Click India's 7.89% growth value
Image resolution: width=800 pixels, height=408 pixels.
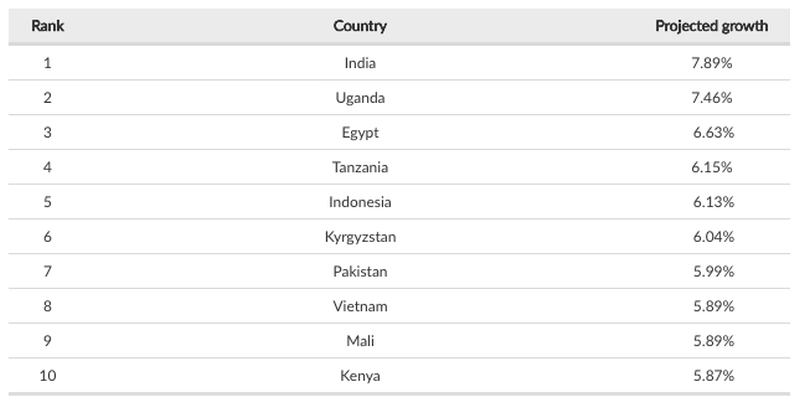tap(712, 63)
